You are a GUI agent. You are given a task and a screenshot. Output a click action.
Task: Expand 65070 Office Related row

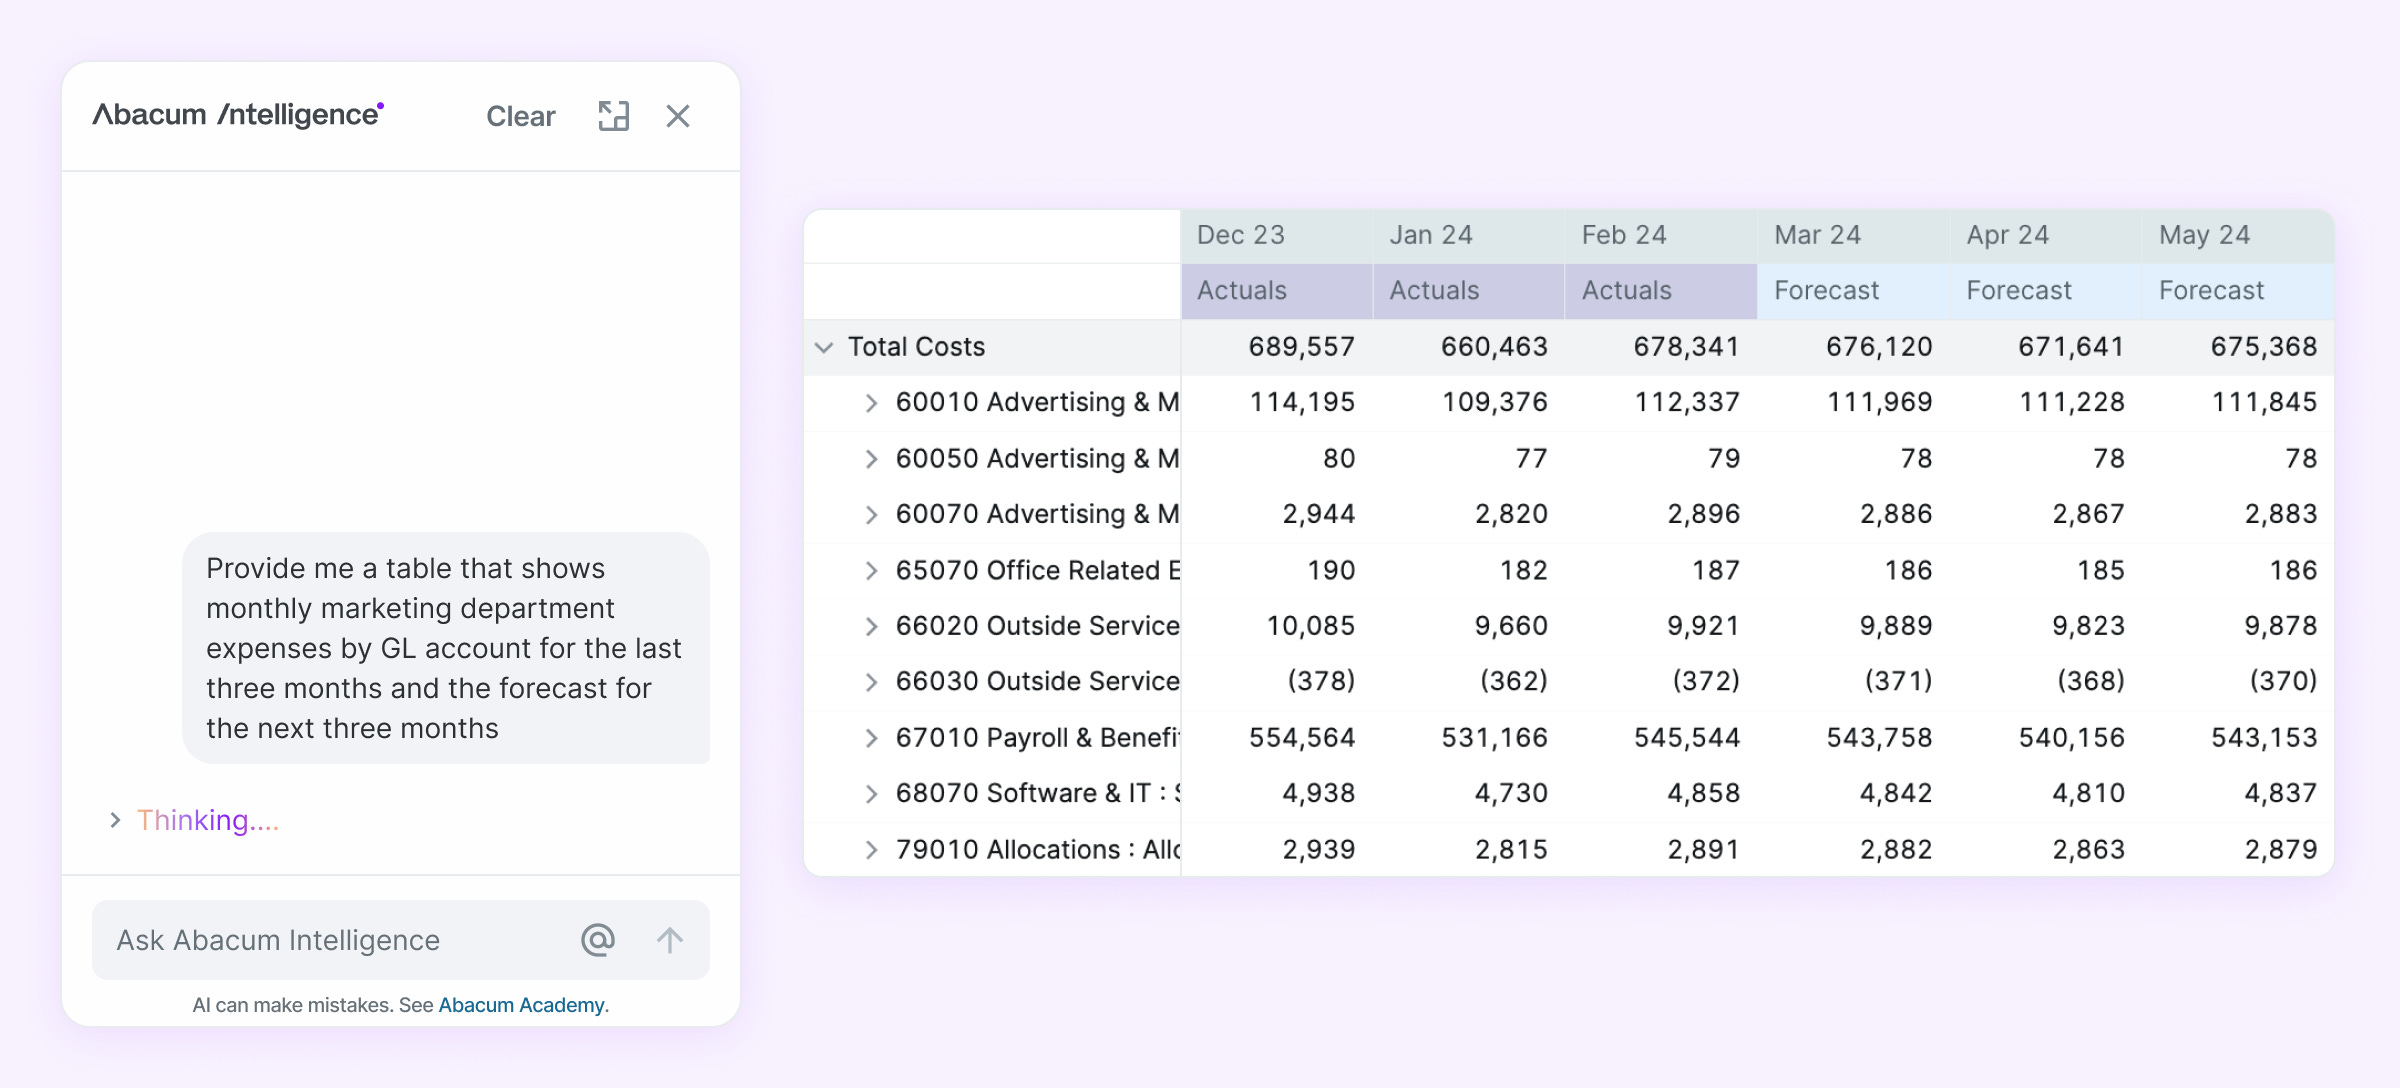(x=871, y=571)
